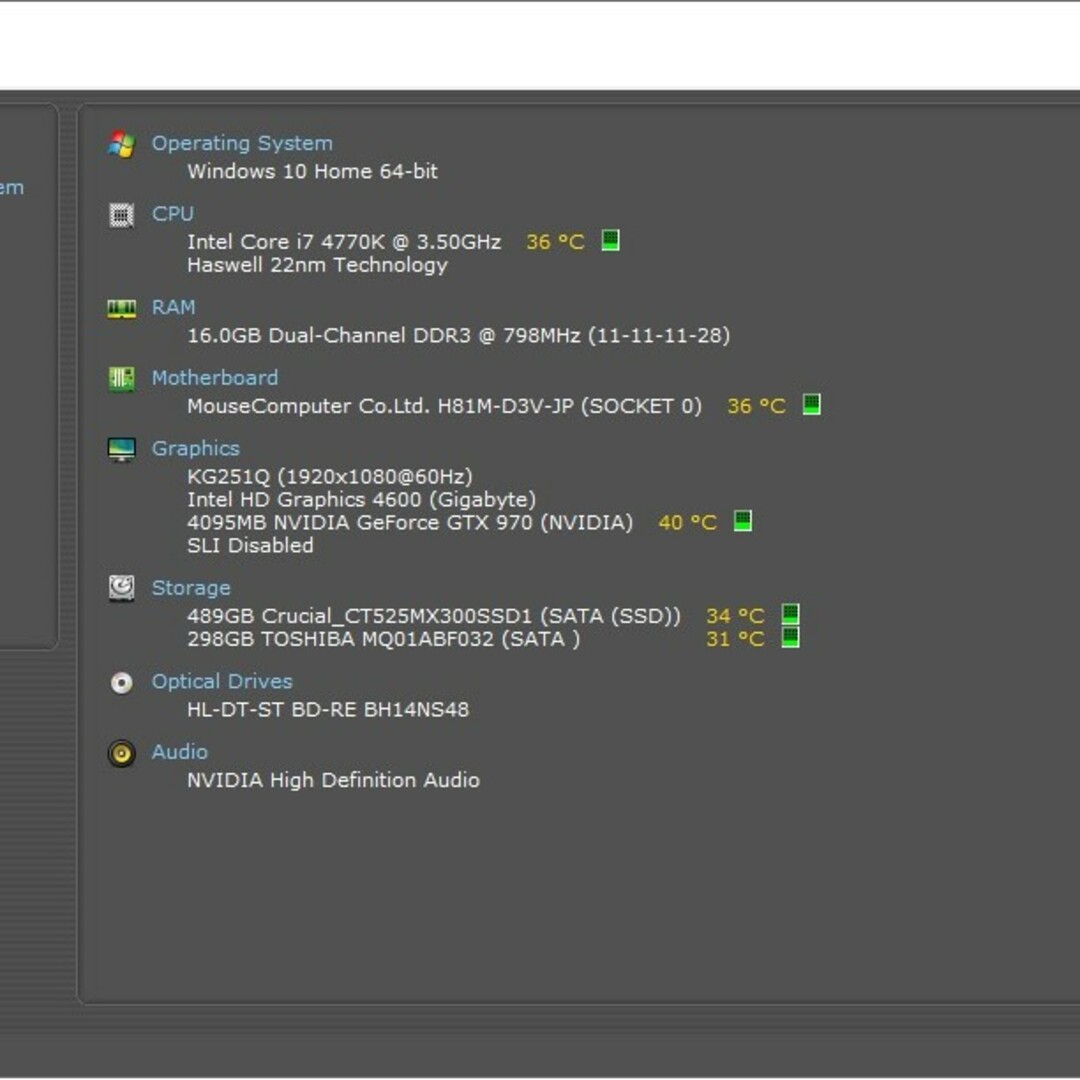
Task: Click the green temperature indicator beside Crucial SSD 34 °C
Action: point(791,613)
